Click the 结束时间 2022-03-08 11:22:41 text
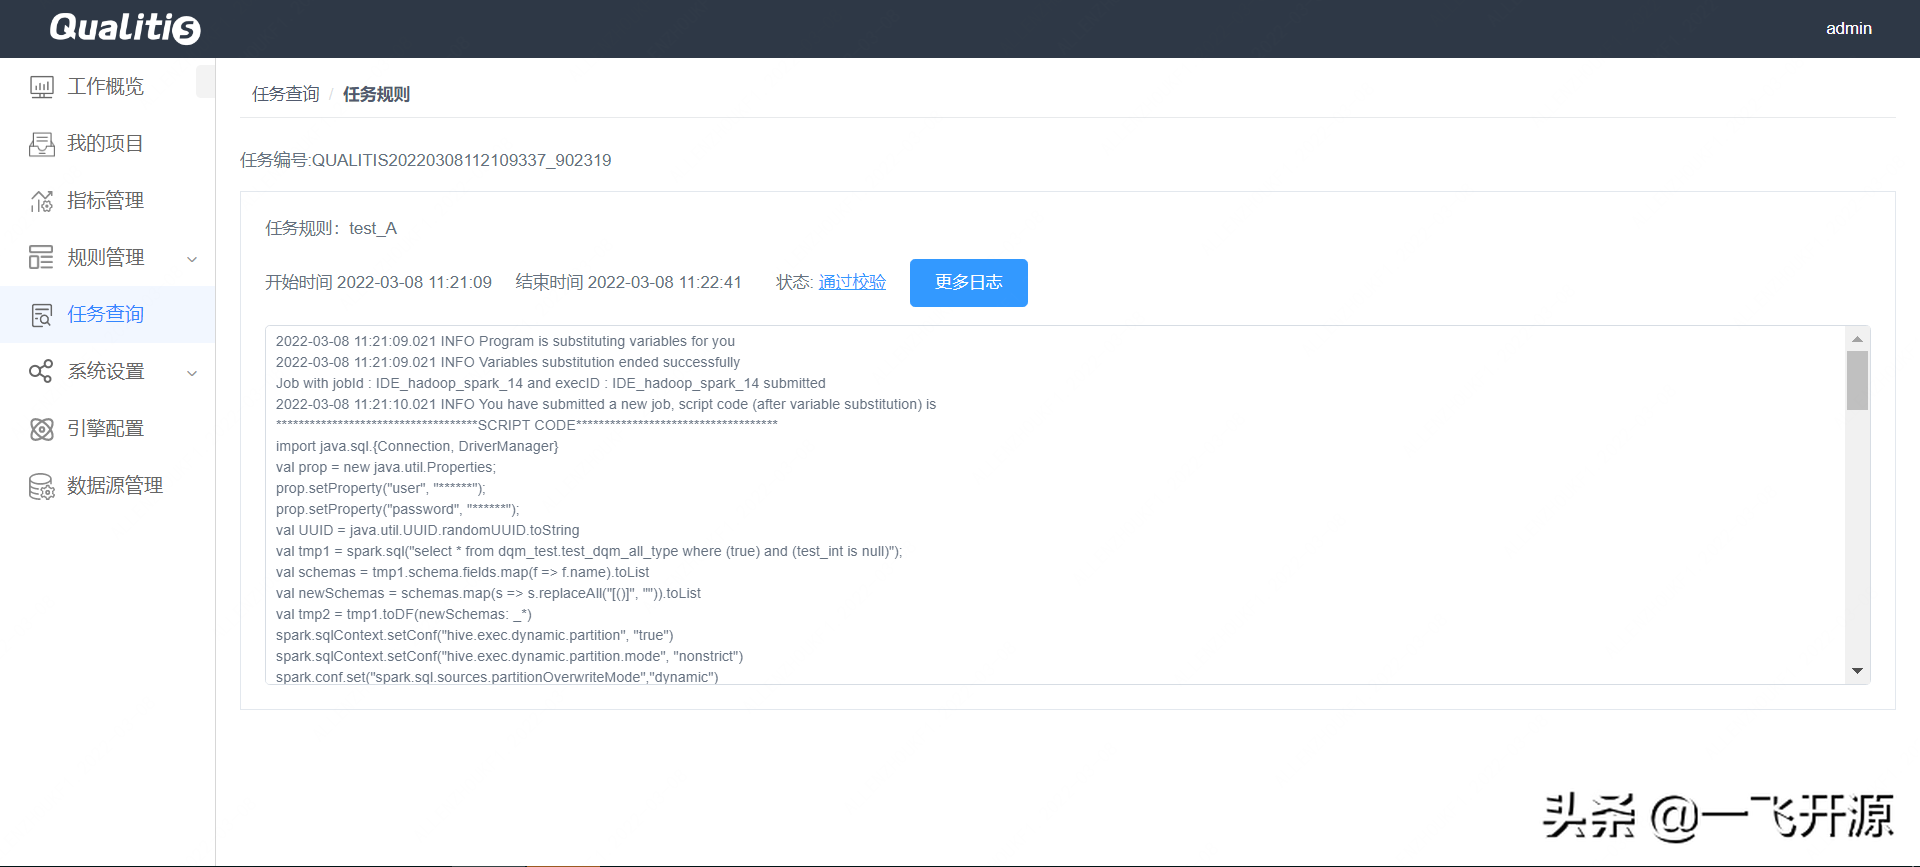 point(628,282)
